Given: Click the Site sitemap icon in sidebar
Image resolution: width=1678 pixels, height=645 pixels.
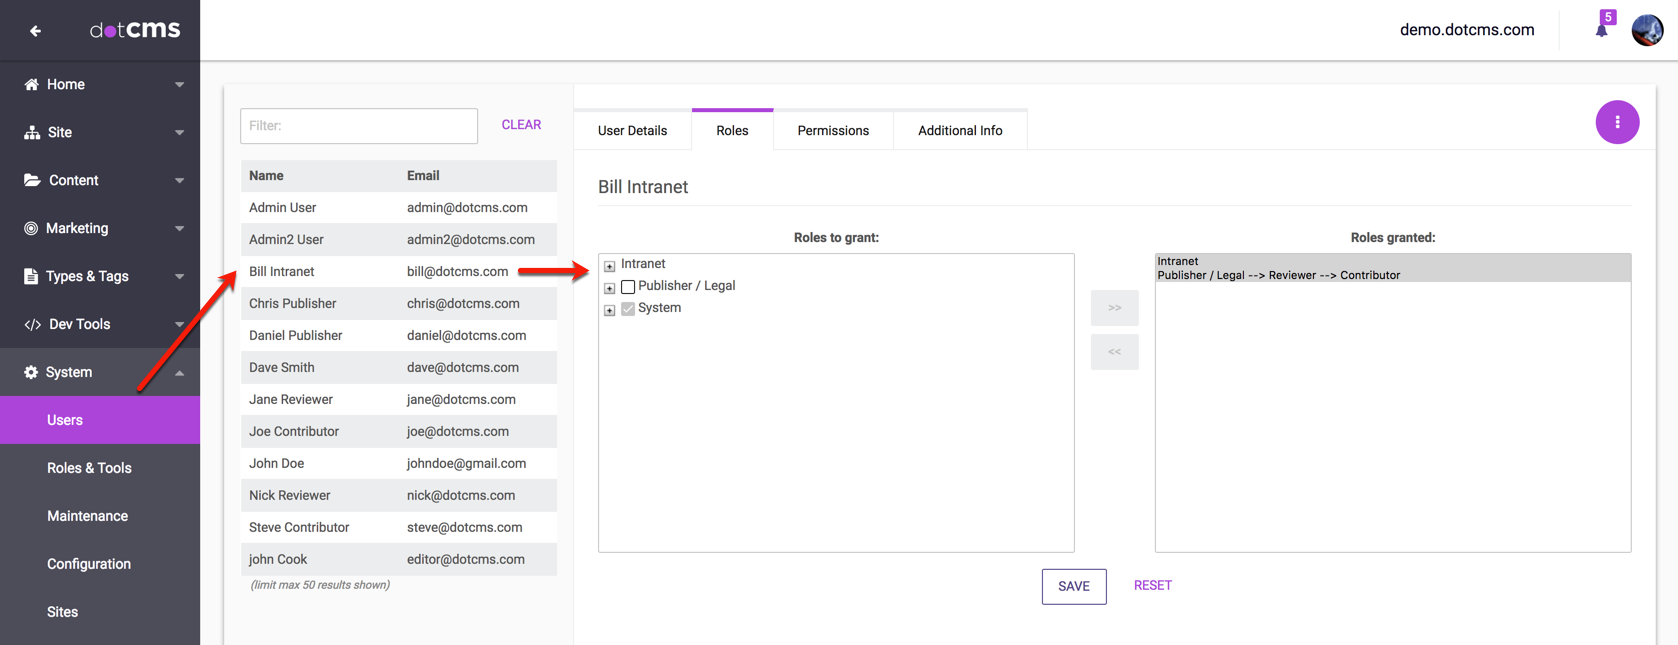Looking at the screenshot, I should click(31, 133).
